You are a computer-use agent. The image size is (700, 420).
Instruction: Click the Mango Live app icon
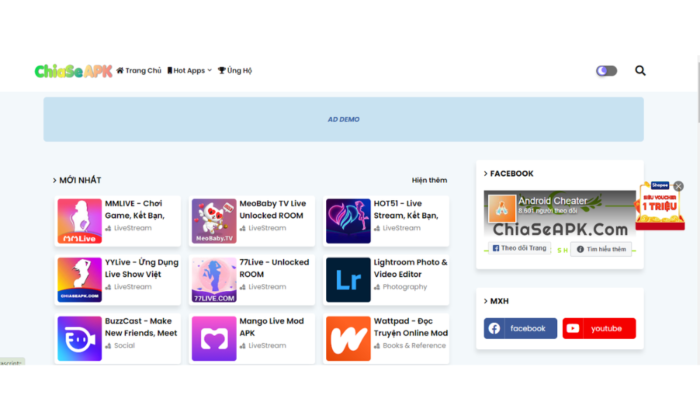(213, 338)
